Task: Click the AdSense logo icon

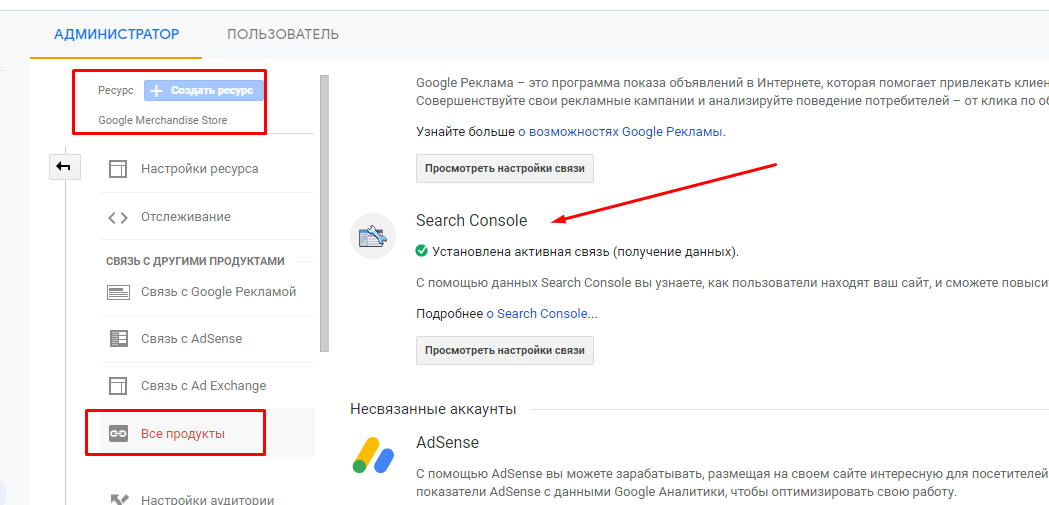Action: point(373,456)
